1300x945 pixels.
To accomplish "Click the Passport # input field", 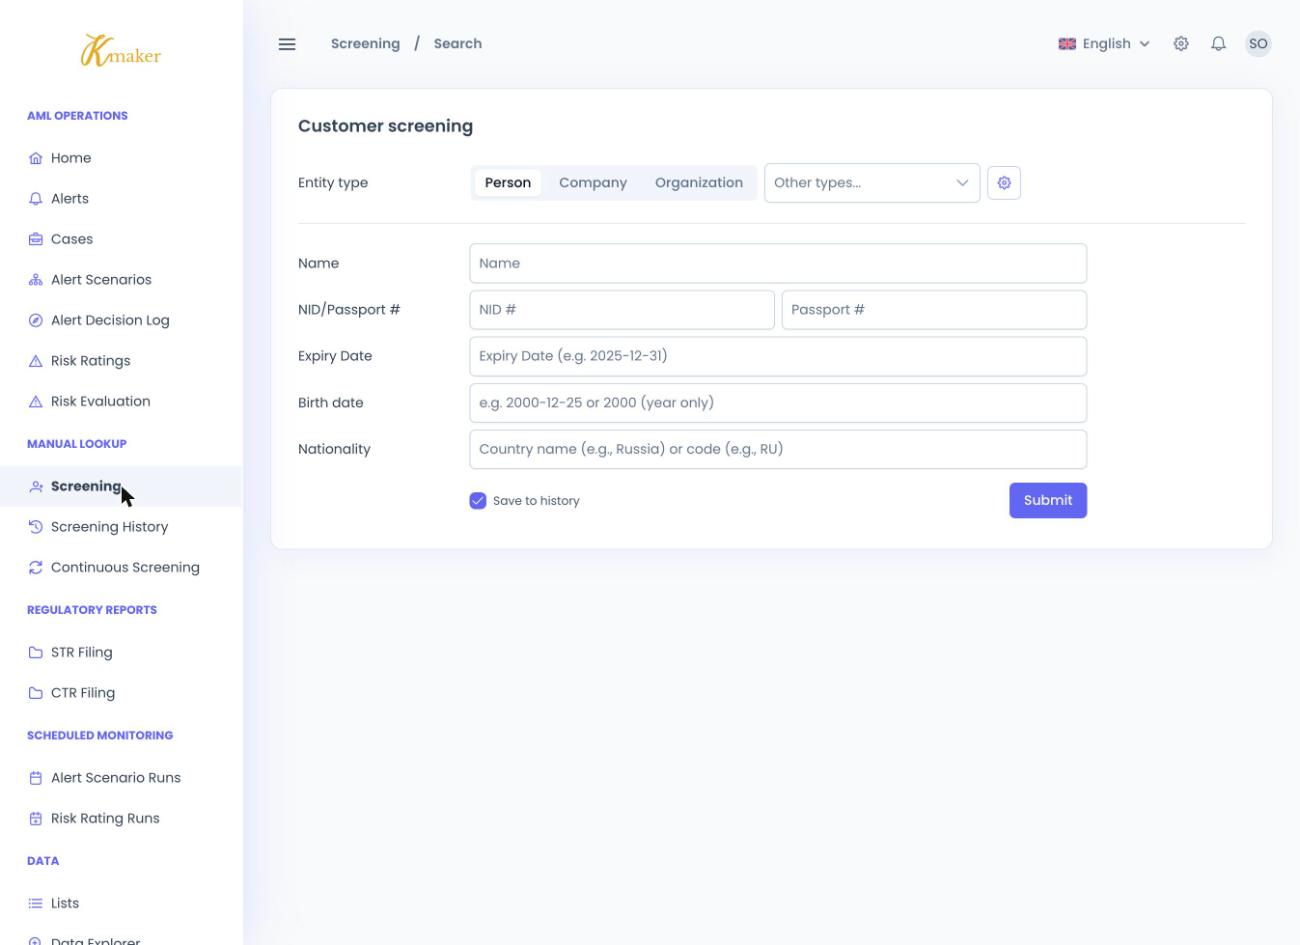I will 934,310.
